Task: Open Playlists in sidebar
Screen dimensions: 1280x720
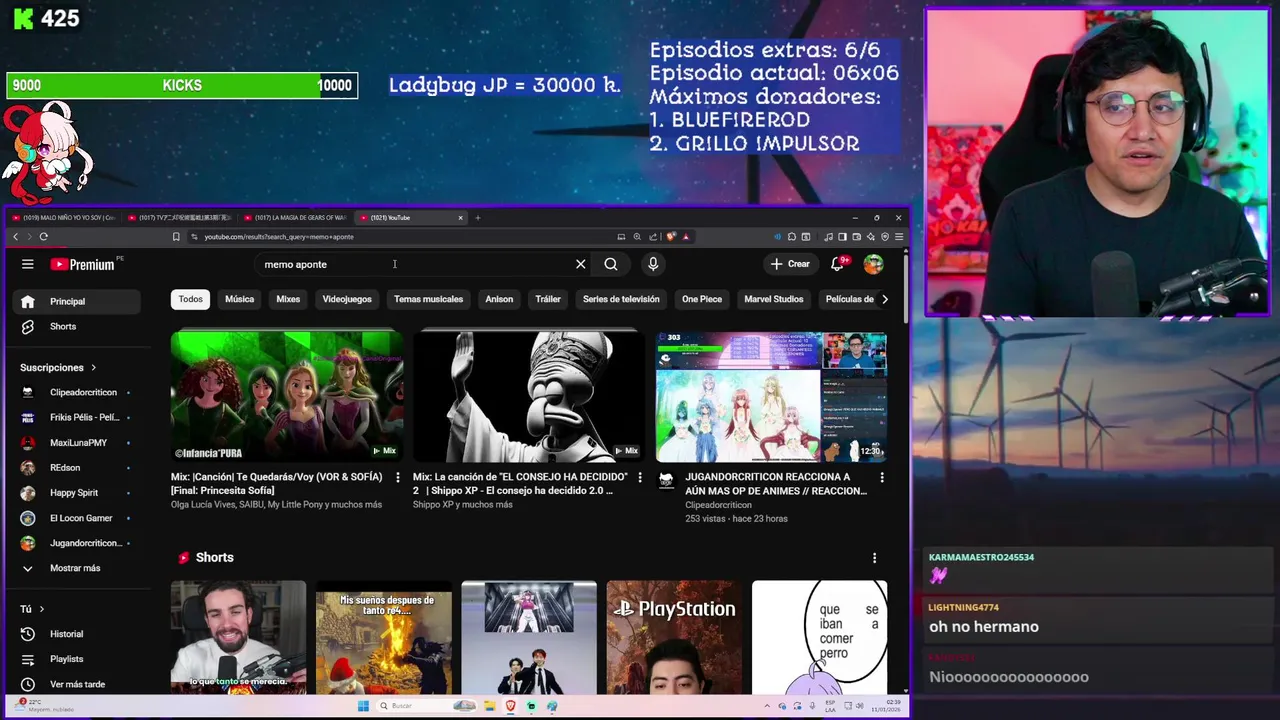Action: click(x=78, y=659)
